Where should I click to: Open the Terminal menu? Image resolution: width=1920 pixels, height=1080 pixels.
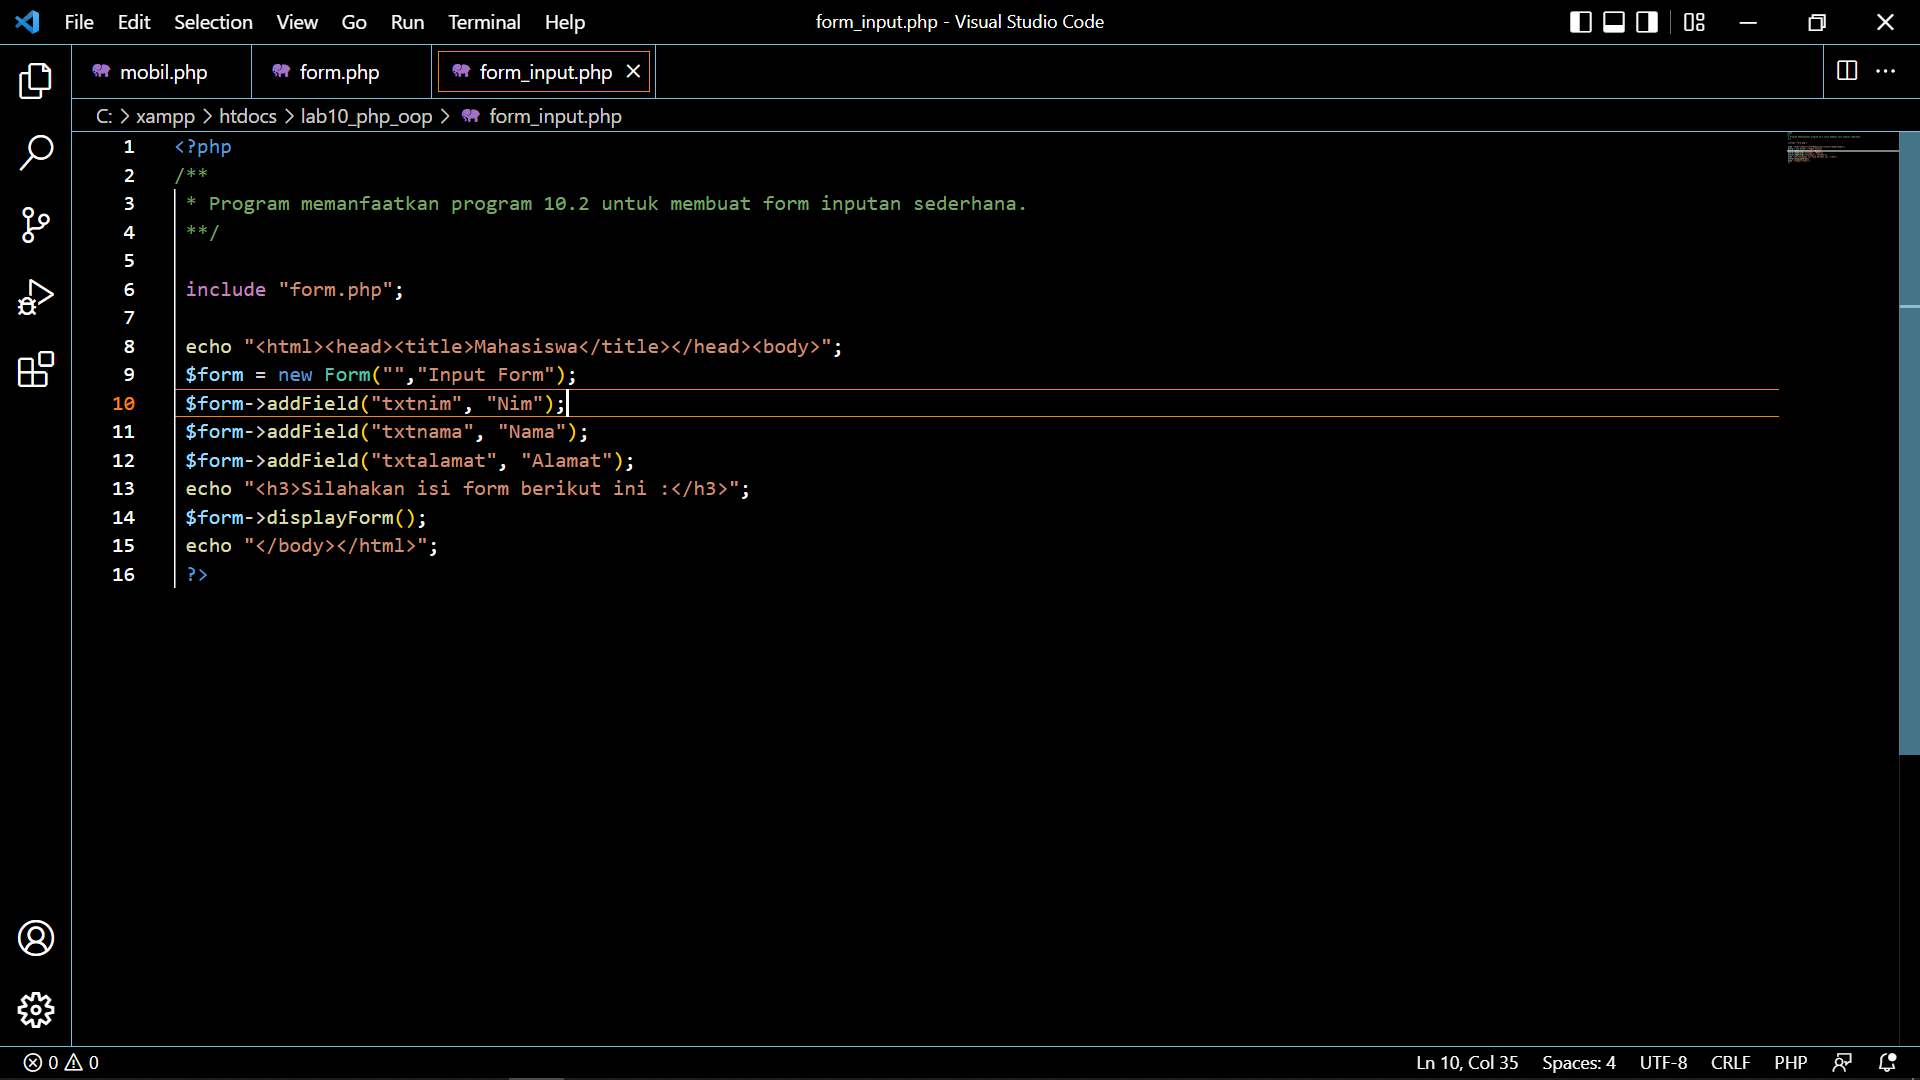pos(484,21)
